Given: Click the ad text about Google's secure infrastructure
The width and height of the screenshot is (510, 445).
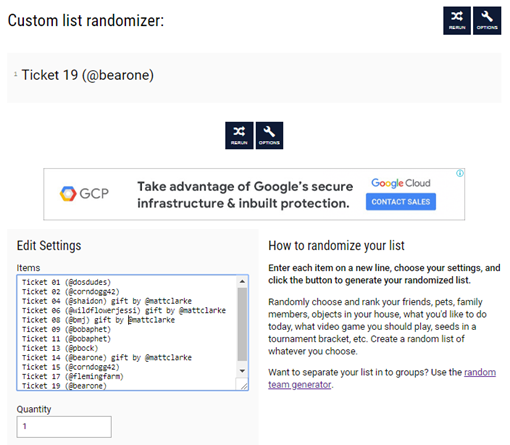Looking at the screenshot, I should [x=245, y=195].
